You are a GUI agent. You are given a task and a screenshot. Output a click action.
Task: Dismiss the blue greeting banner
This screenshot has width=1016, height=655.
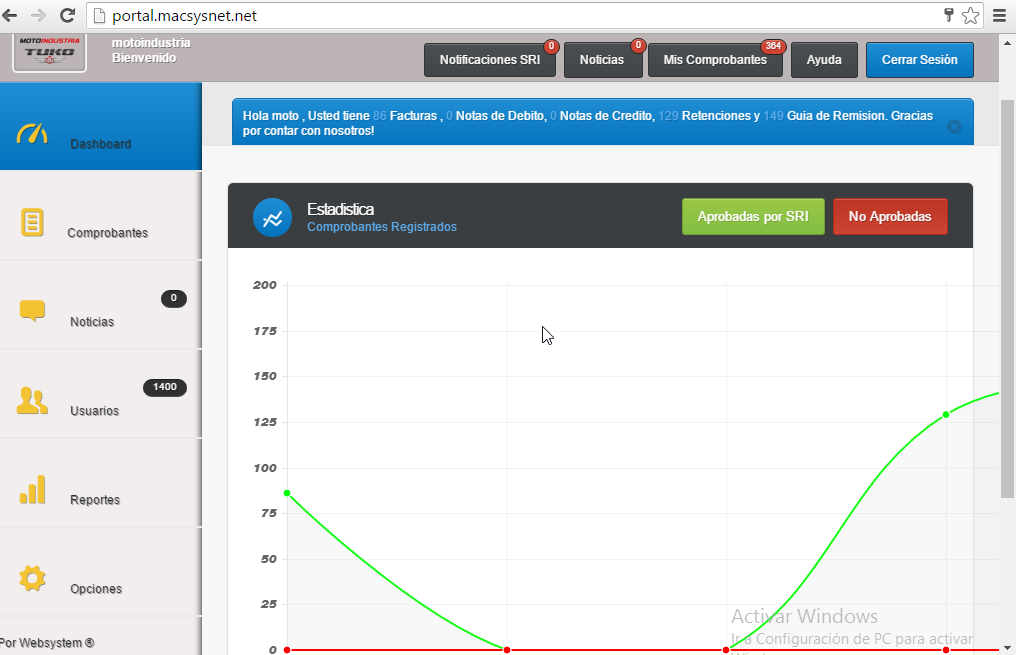click(x=954, y=127)
